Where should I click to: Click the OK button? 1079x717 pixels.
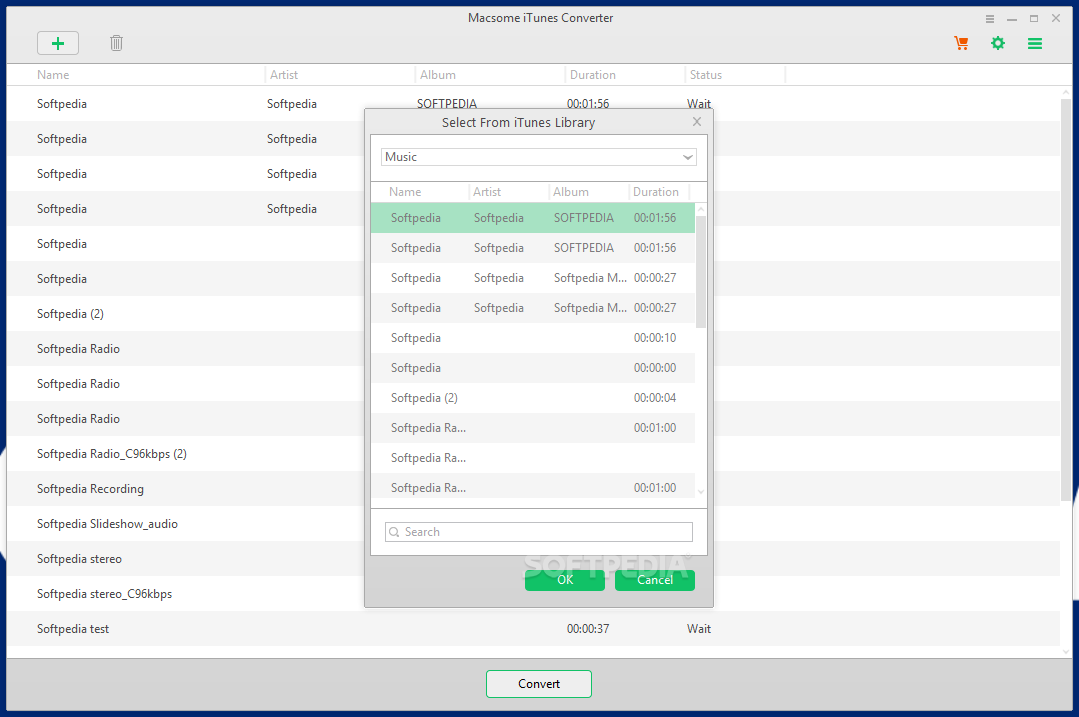point(565,580)
